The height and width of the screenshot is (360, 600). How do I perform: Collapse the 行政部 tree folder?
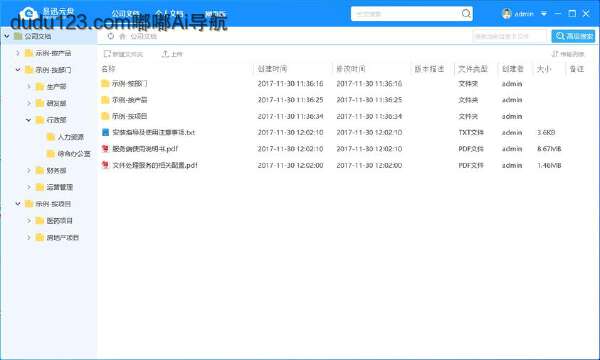(x=29, y=120)
